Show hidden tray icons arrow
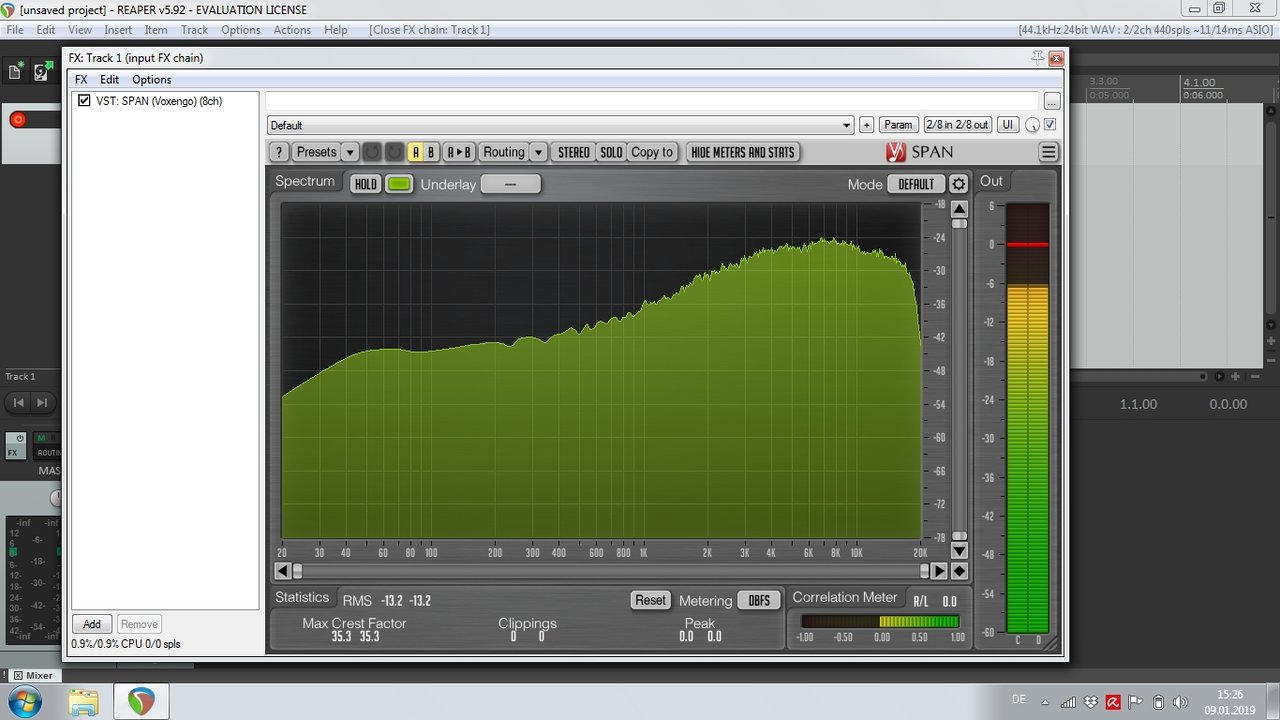This screenshot has height=720, width=1280. pos(1045,702)
